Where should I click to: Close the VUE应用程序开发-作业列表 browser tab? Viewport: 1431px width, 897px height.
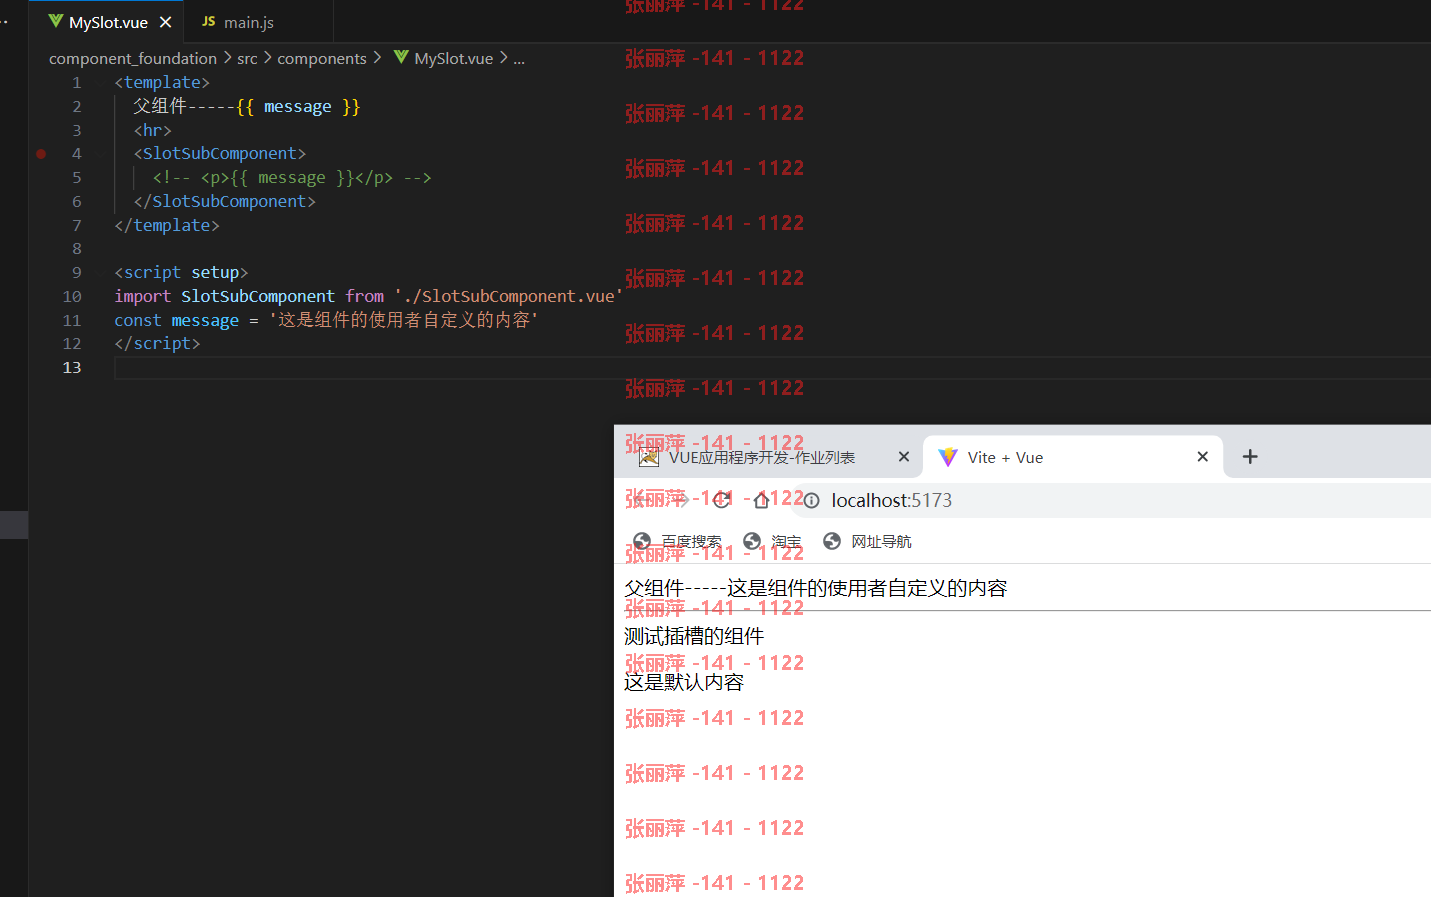[x=904, y=457]
